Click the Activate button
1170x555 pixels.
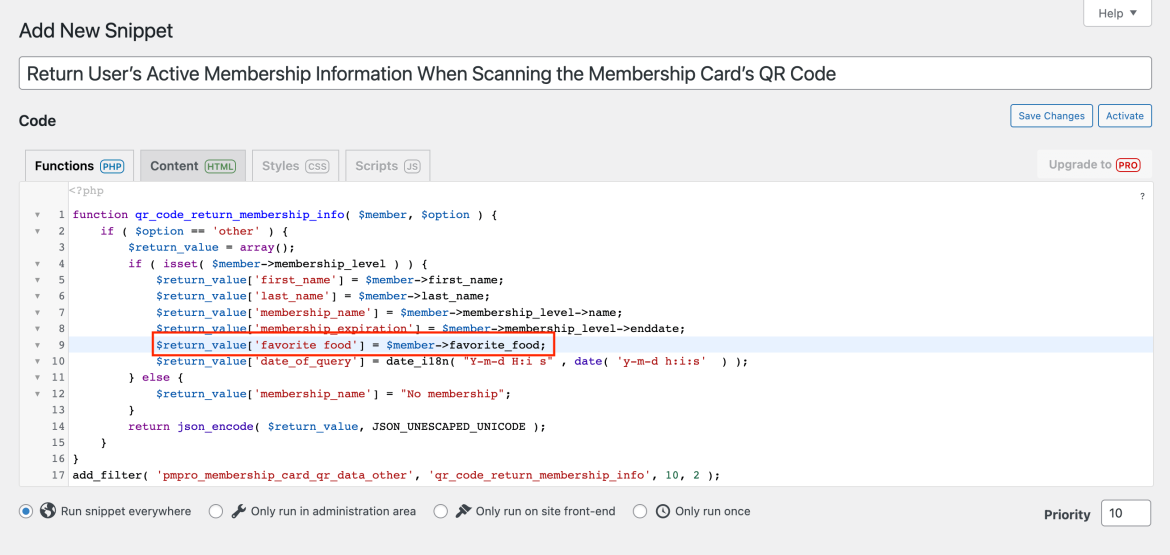pos(1124,116)
